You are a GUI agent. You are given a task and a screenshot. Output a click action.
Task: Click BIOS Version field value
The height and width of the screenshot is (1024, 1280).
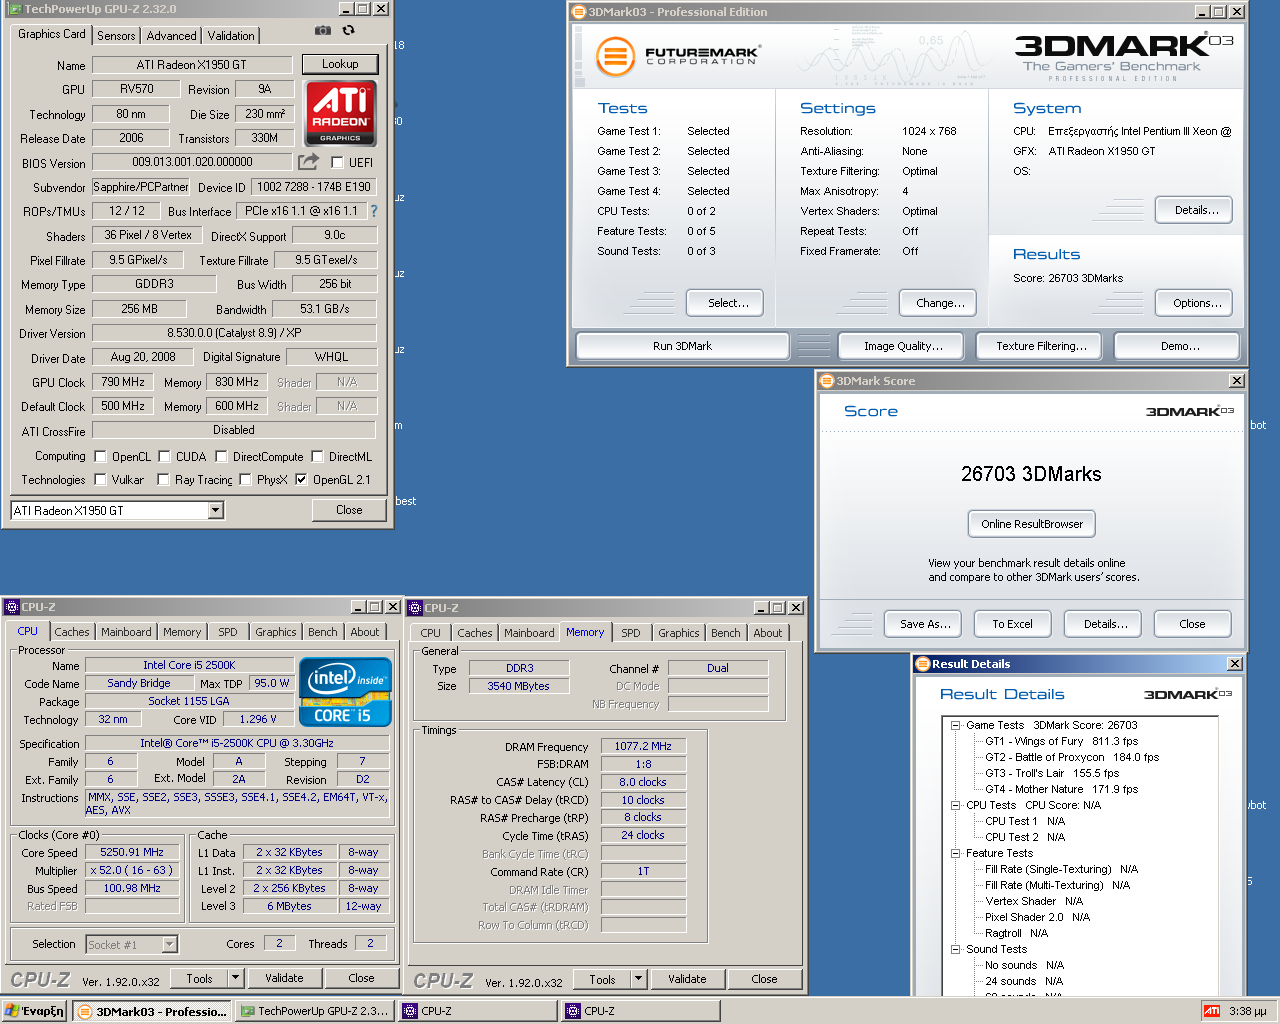[192, 162]
